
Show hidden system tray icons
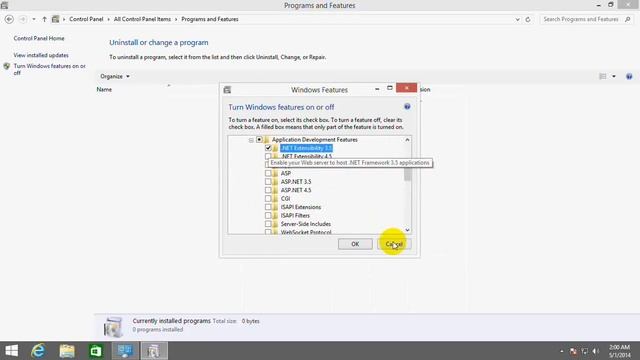click(x=562, y=351)
